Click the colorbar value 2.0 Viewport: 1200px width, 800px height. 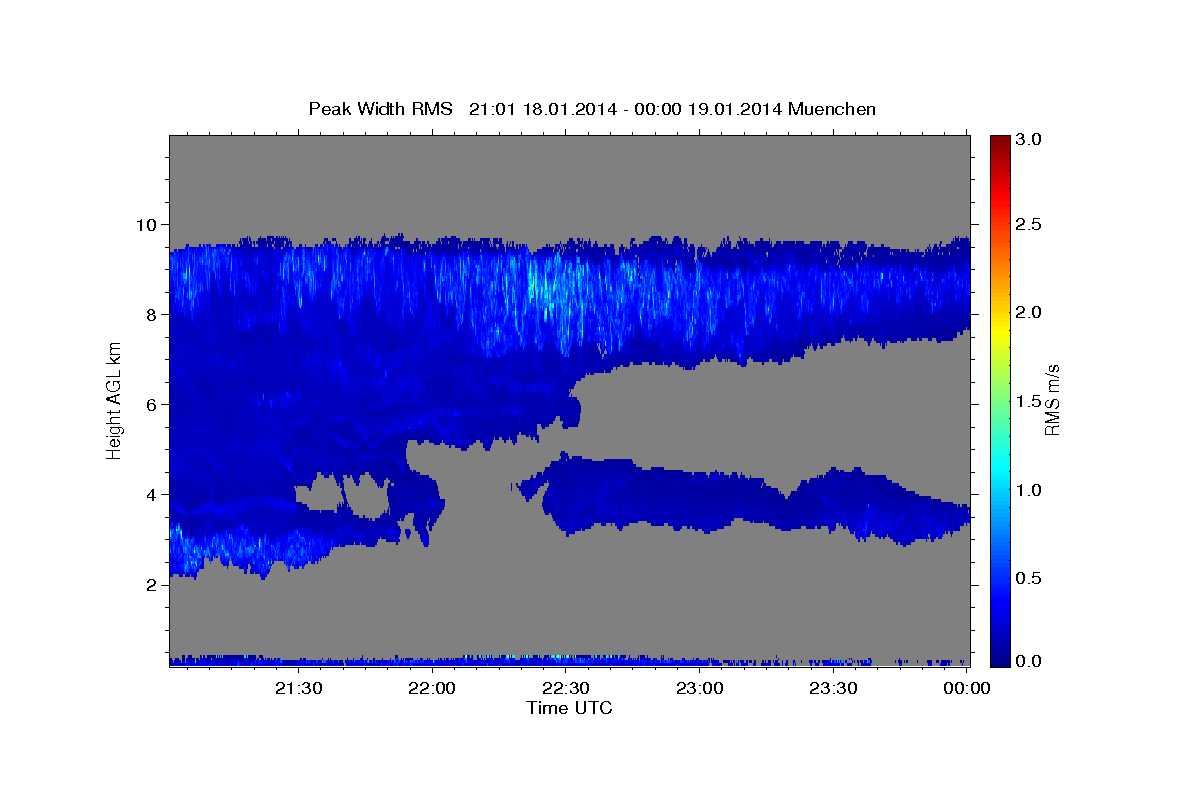coord(1030,312)
